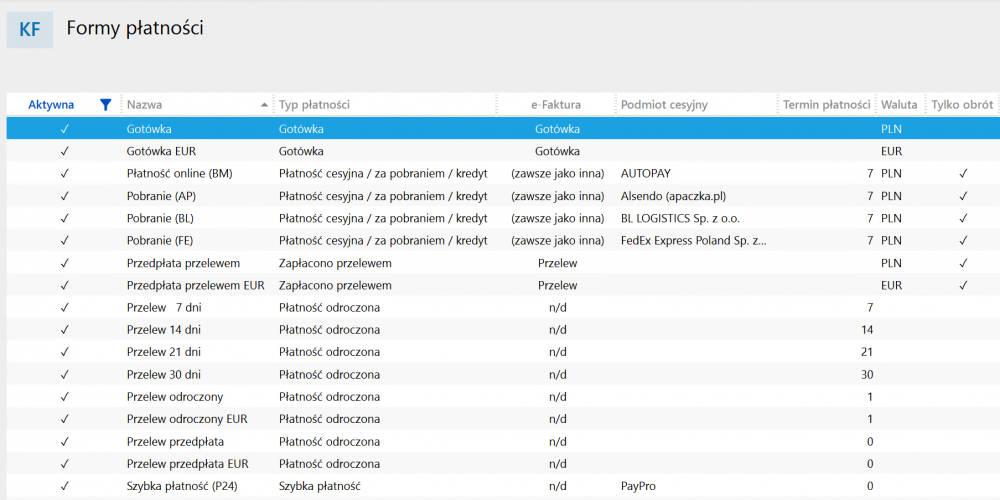Image resolution: width=1000 pixels, height=500 pixels.
Task: Click the KF module icon
Action: pyautogui.click(x=30, y=29)
